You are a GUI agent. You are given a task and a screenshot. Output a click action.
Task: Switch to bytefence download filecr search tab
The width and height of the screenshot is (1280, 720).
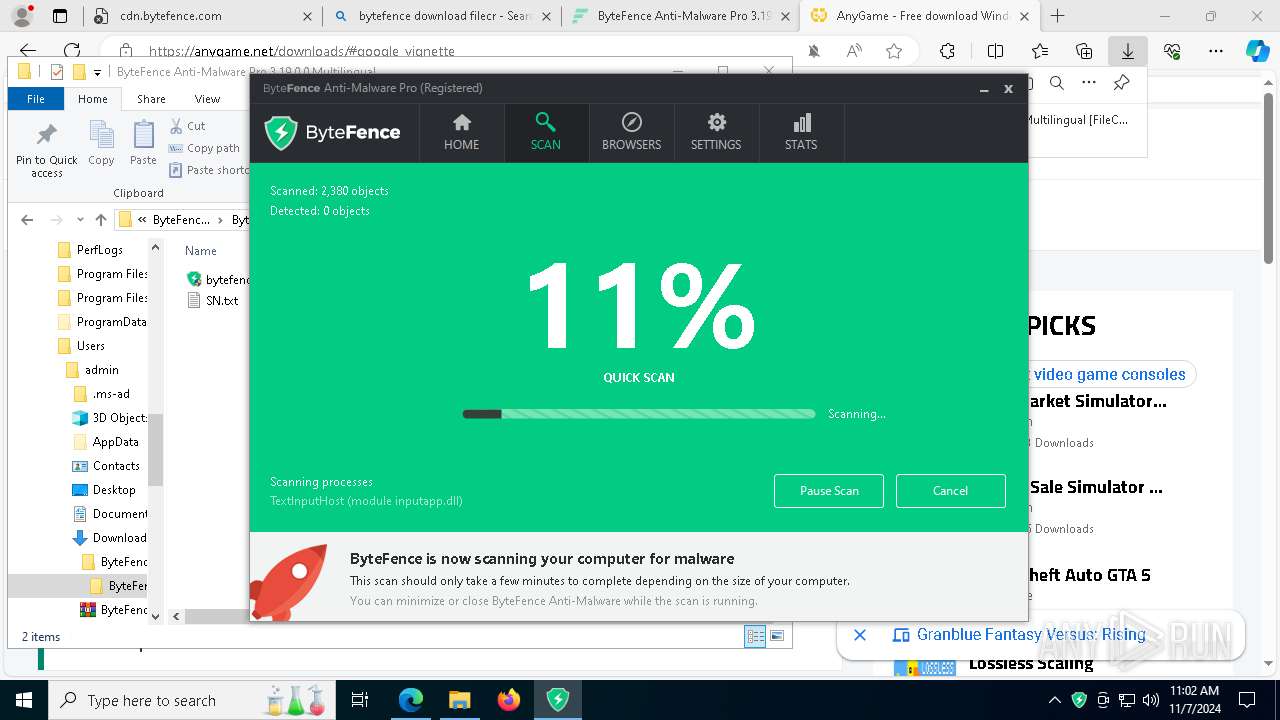point(443,16)
